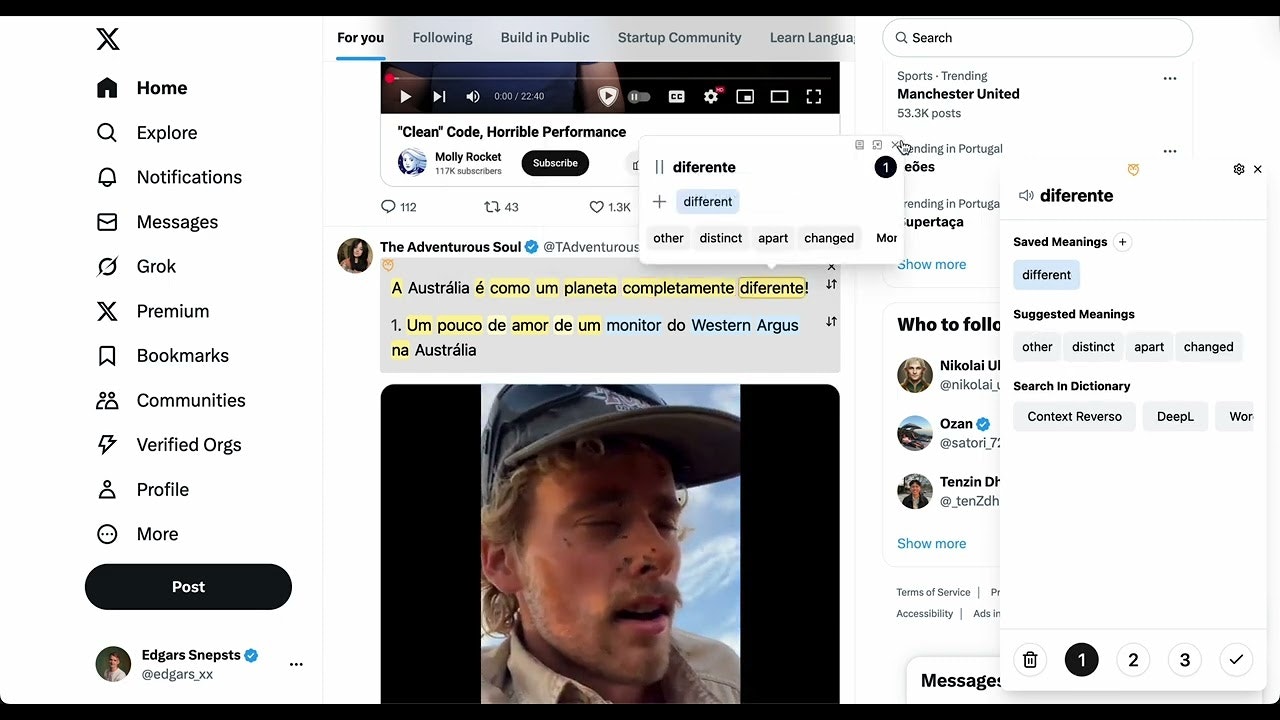
Task: Open the Manchester United trending topic
Action: pos(958,94)
